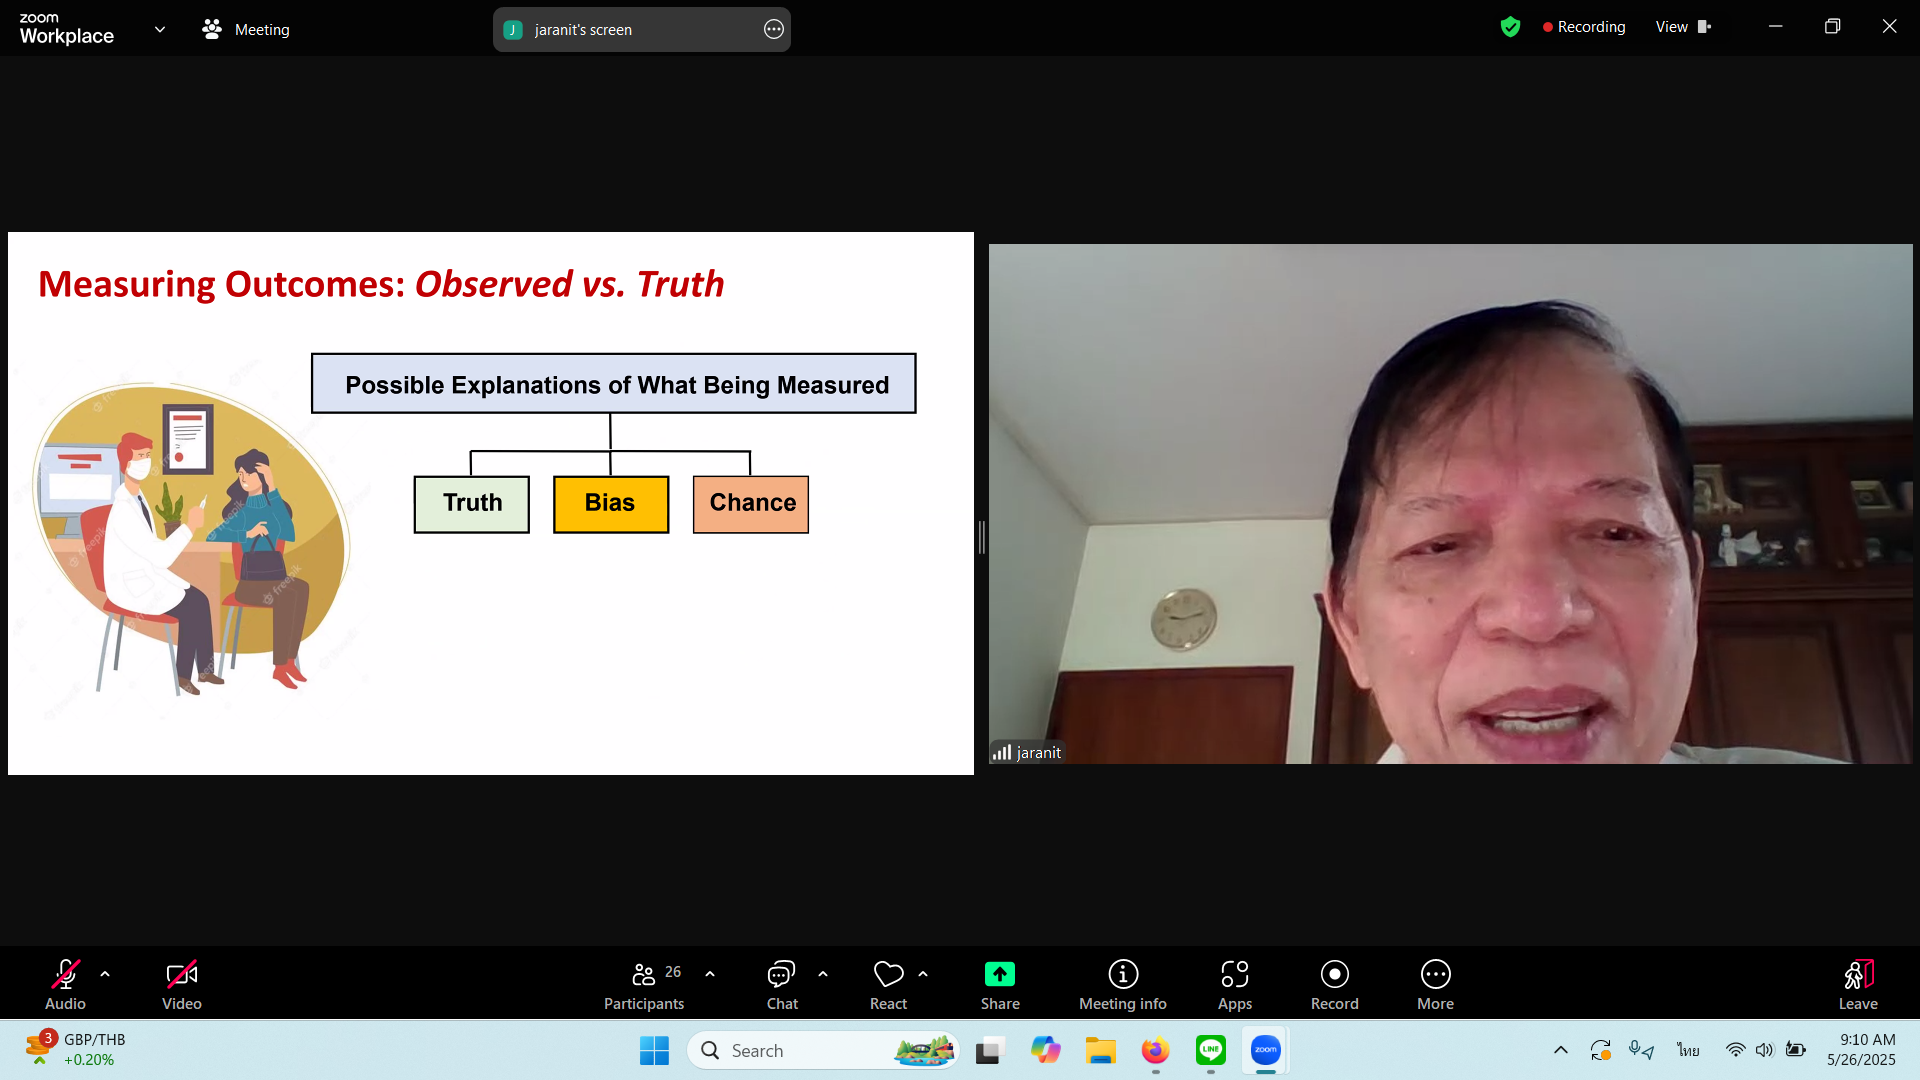The image size is (1920, 1080).
Task: Open the Chat panel icon
Action: point(781,974)
